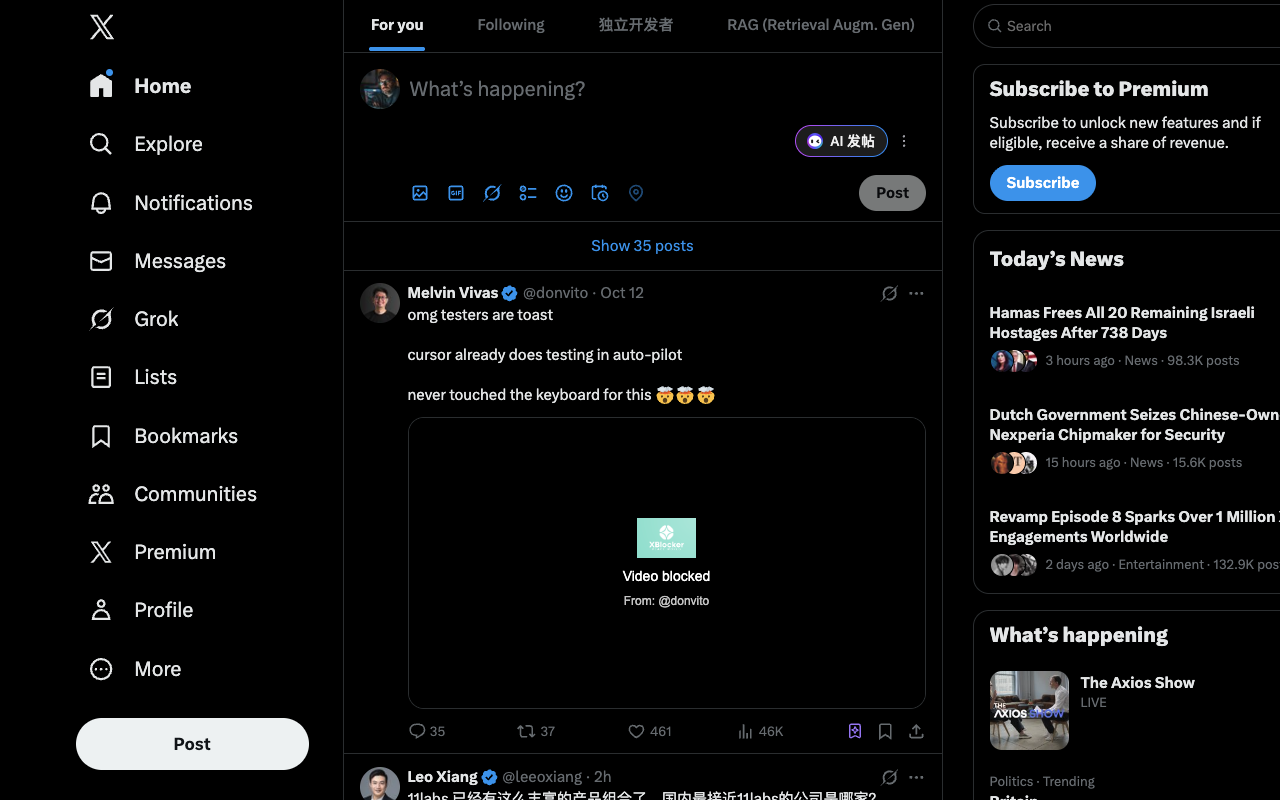The image size is (1280, 800).
Task: Click the Grok icon on Melvin Vivas's post
Action: (889, 293)
